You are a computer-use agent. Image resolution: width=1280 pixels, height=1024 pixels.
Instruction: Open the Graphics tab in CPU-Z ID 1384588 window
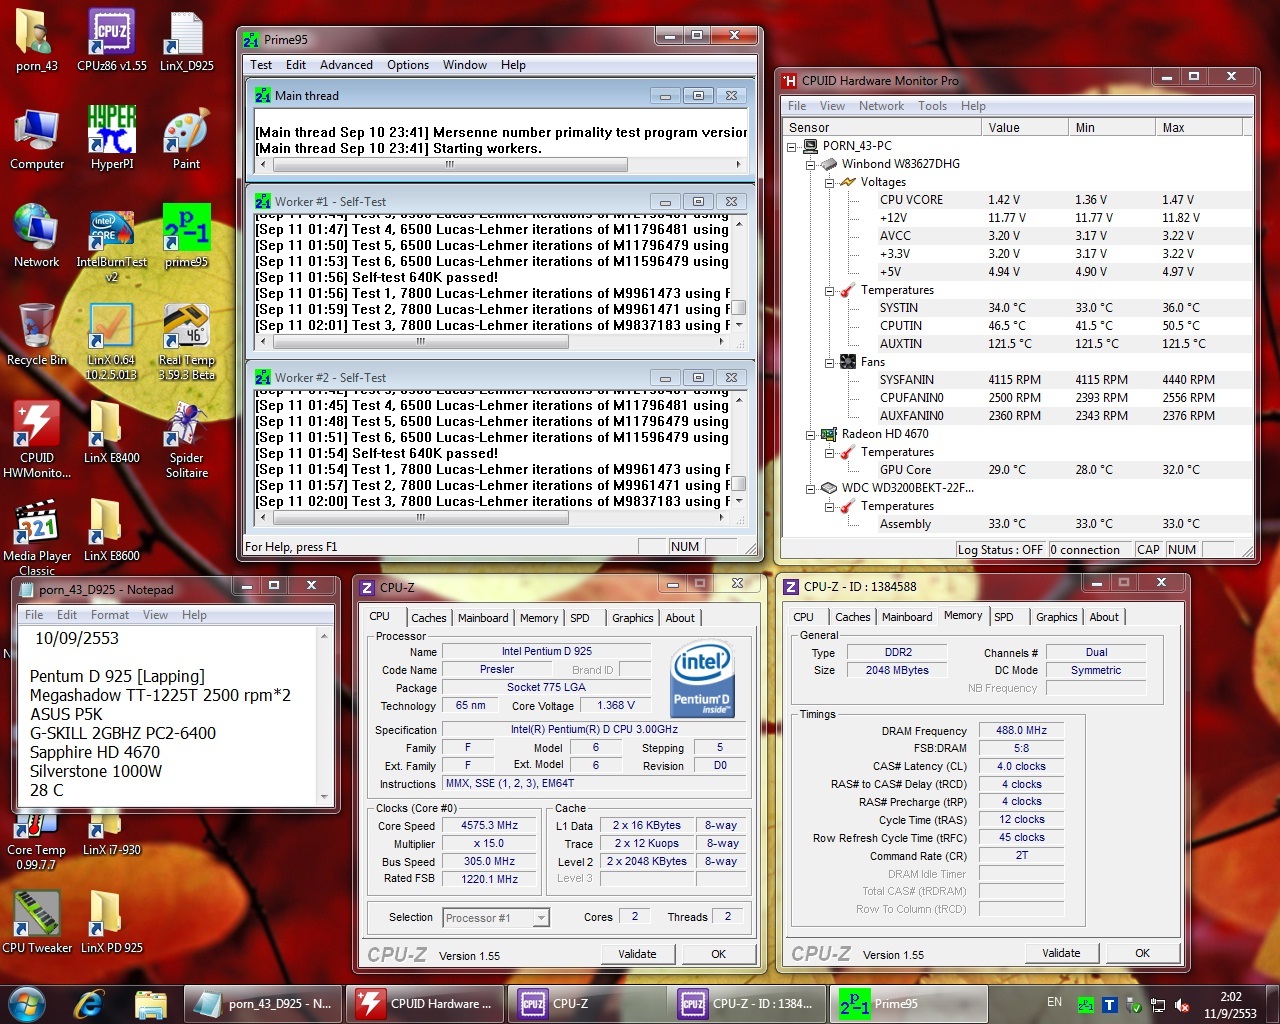coord(1057,617)
